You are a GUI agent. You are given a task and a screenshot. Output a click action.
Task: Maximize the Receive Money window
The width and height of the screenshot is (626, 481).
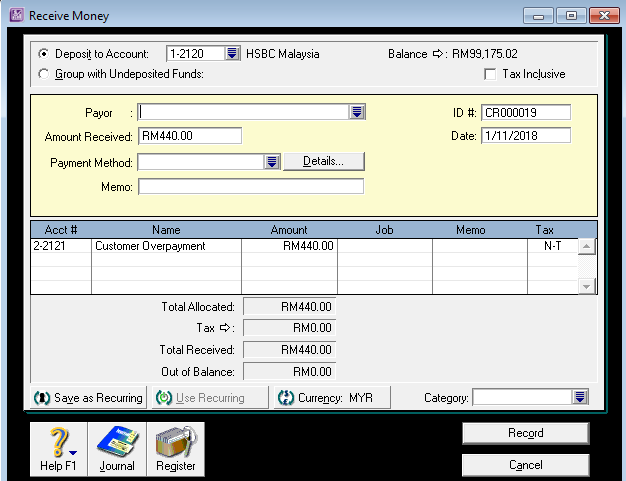[571, 16]
